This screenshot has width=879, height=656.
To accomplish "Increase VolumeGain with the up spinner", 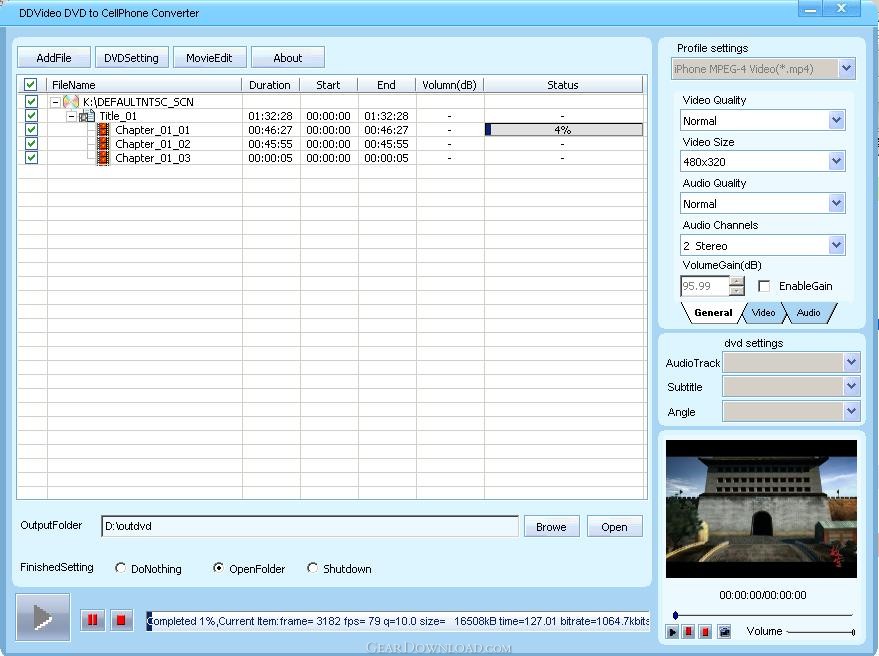I will (x=737, y=281).
